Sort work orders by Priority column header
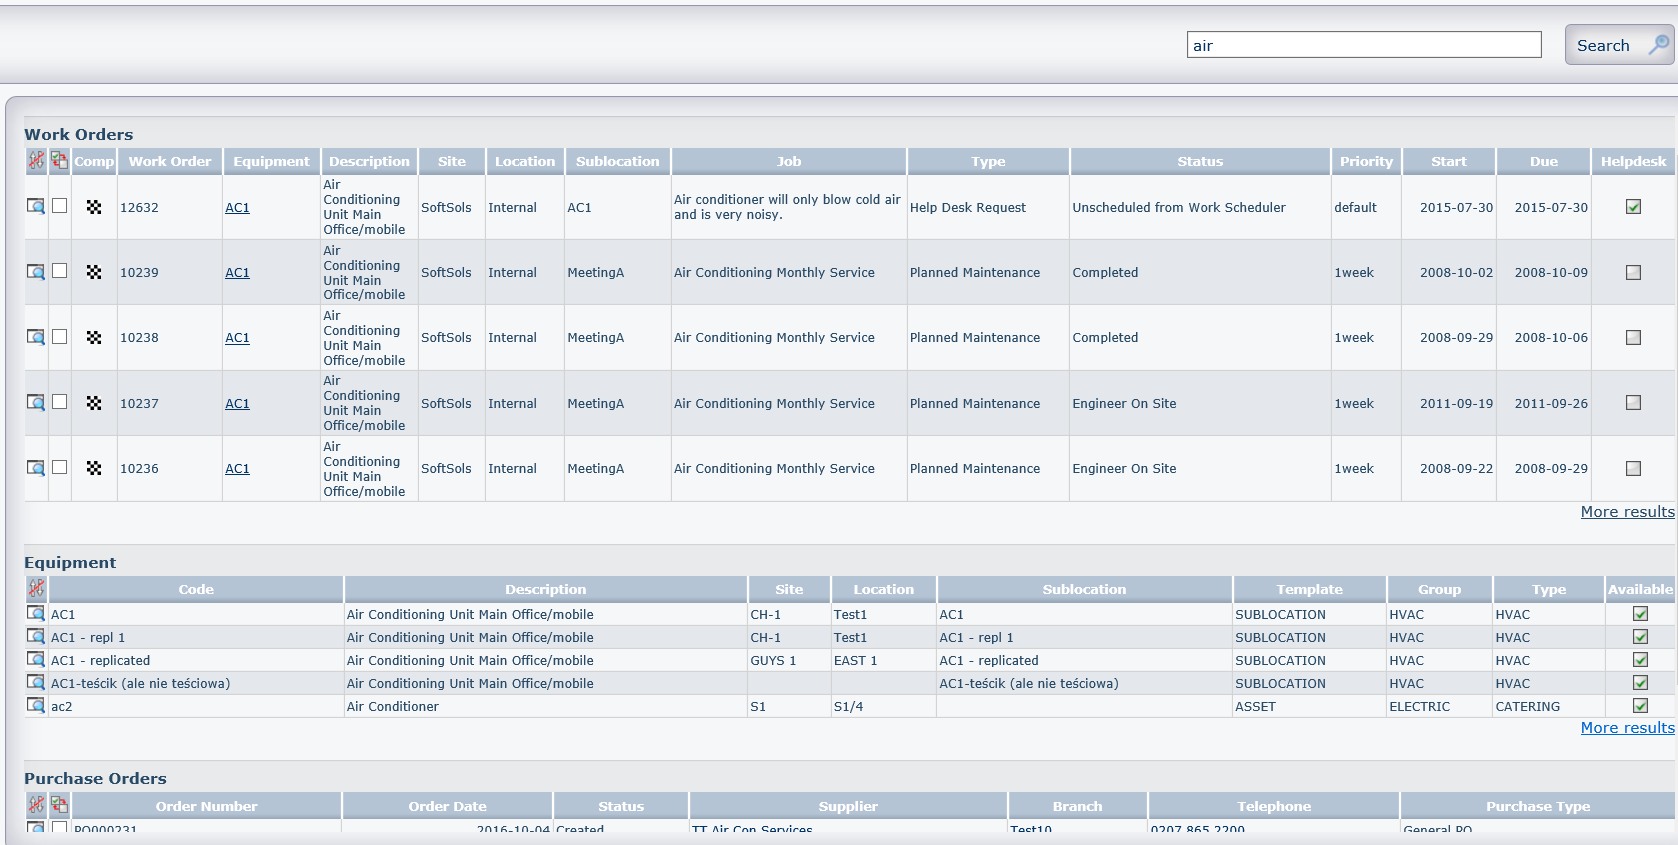 1365,161
